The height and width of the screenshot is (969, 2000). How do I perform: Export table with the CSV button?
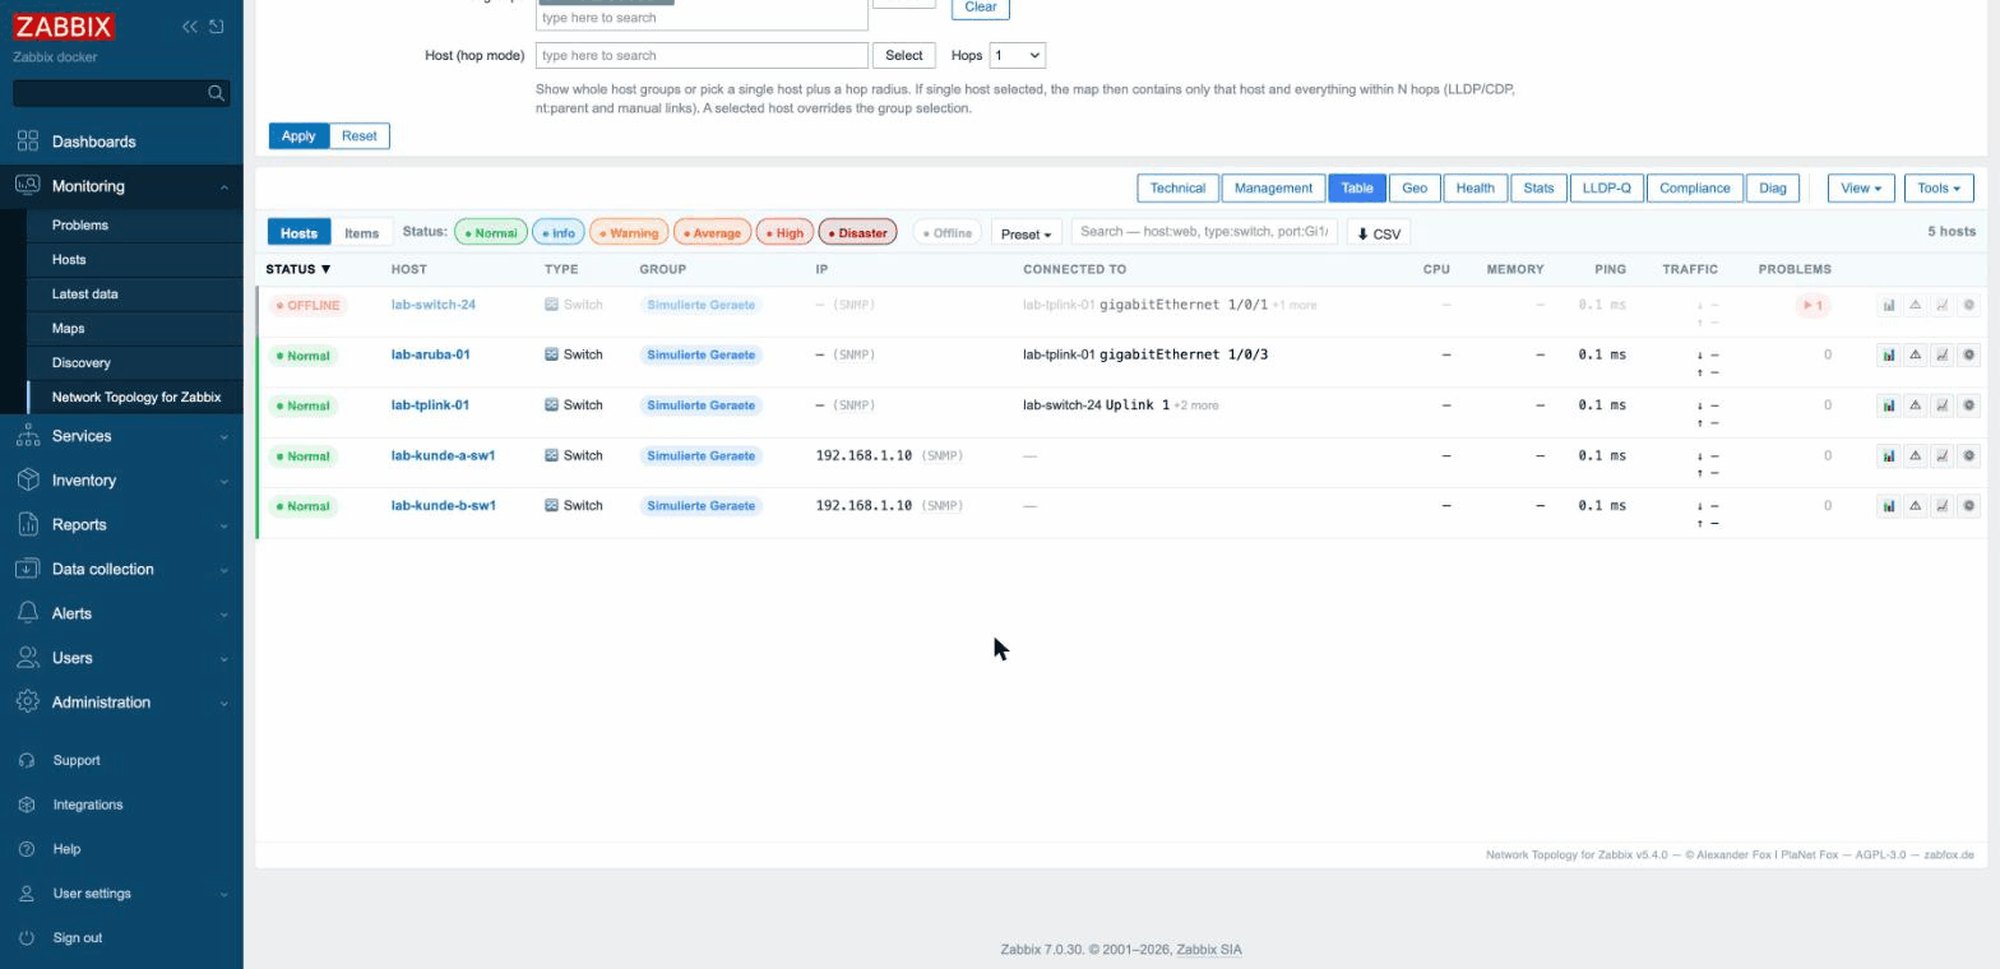coord(1379,234)
